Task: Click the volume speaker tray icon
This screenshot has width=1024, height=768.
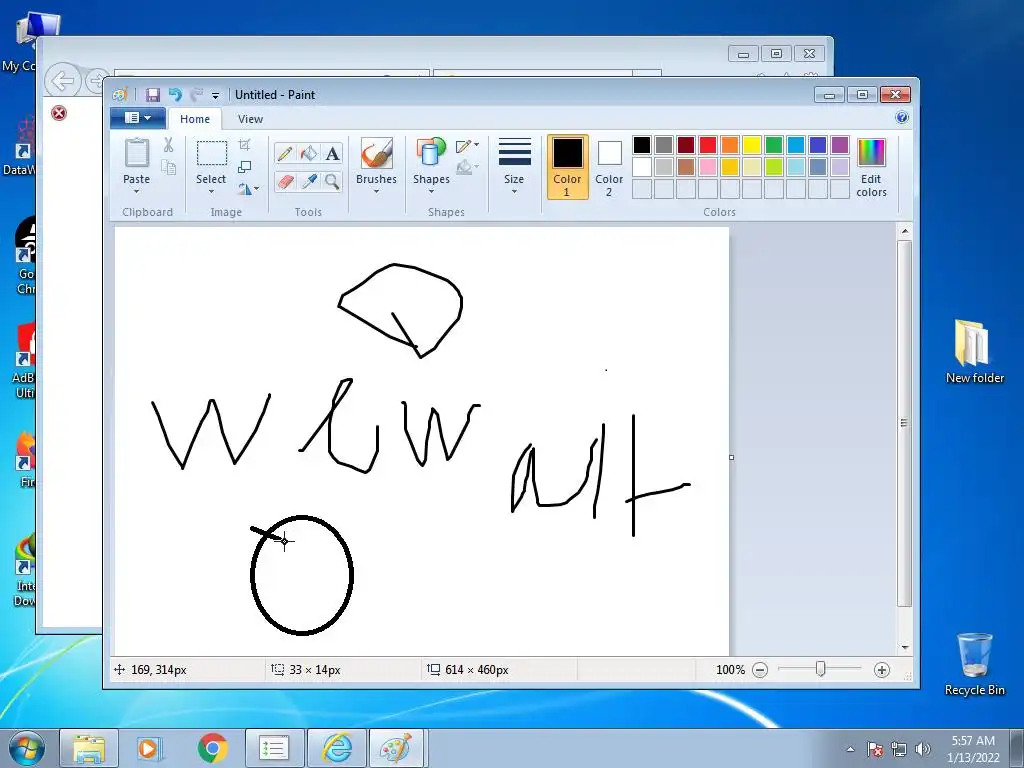Action: pyautogui.click(x=923, y=749)
